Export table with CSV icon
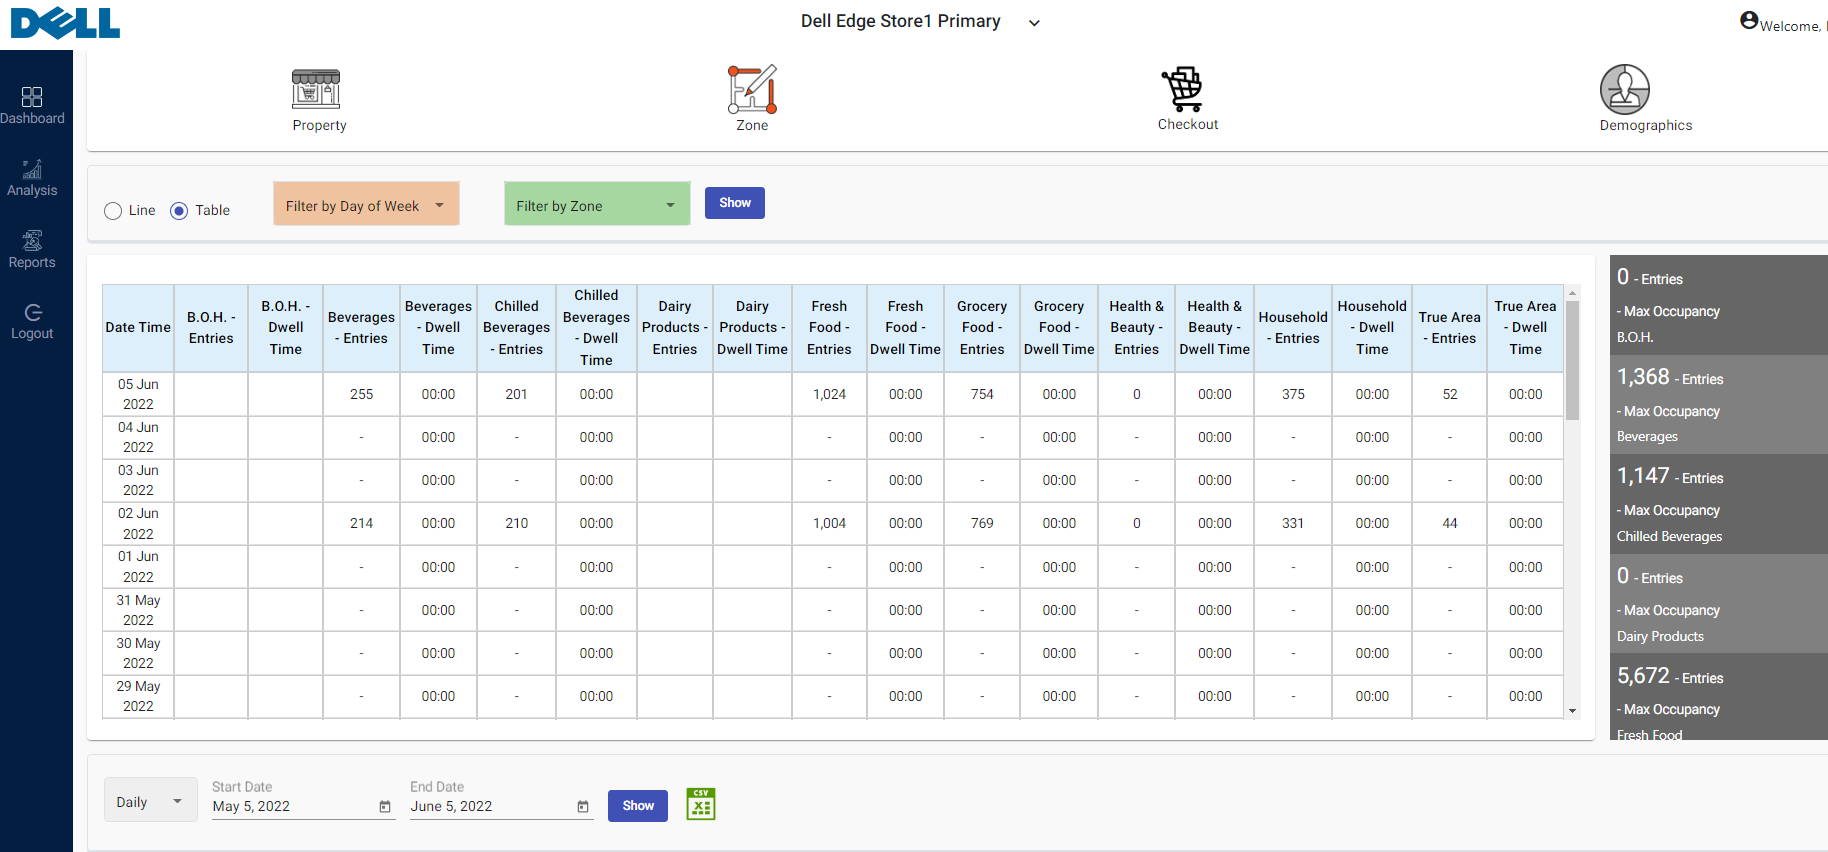 pyautogui.click(x=701, y=804)
